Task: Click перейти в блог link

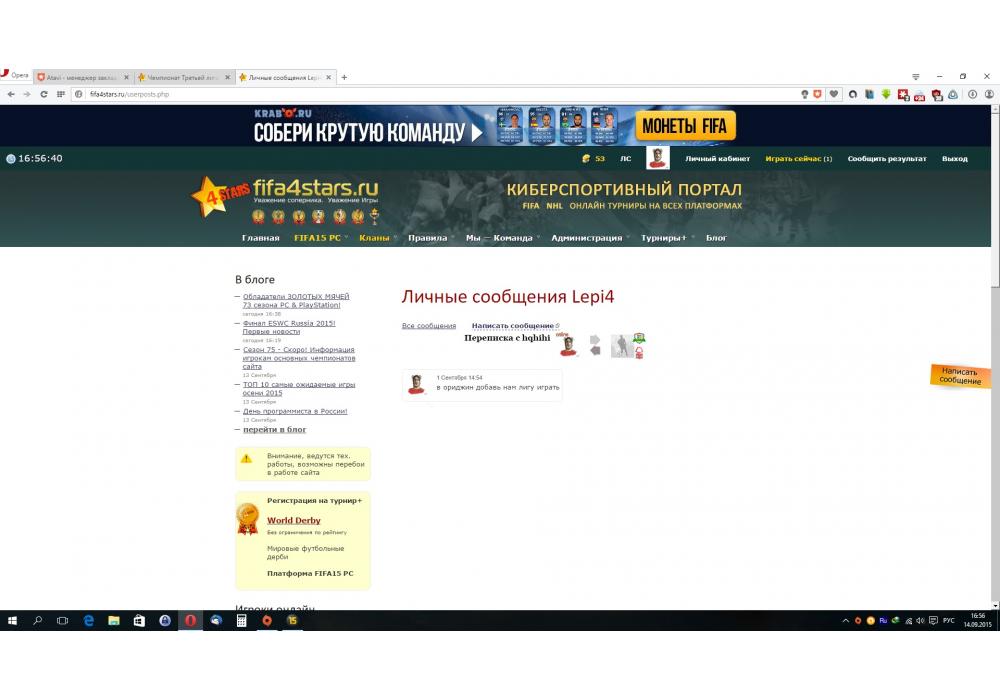Action: [x=274, y=430]
